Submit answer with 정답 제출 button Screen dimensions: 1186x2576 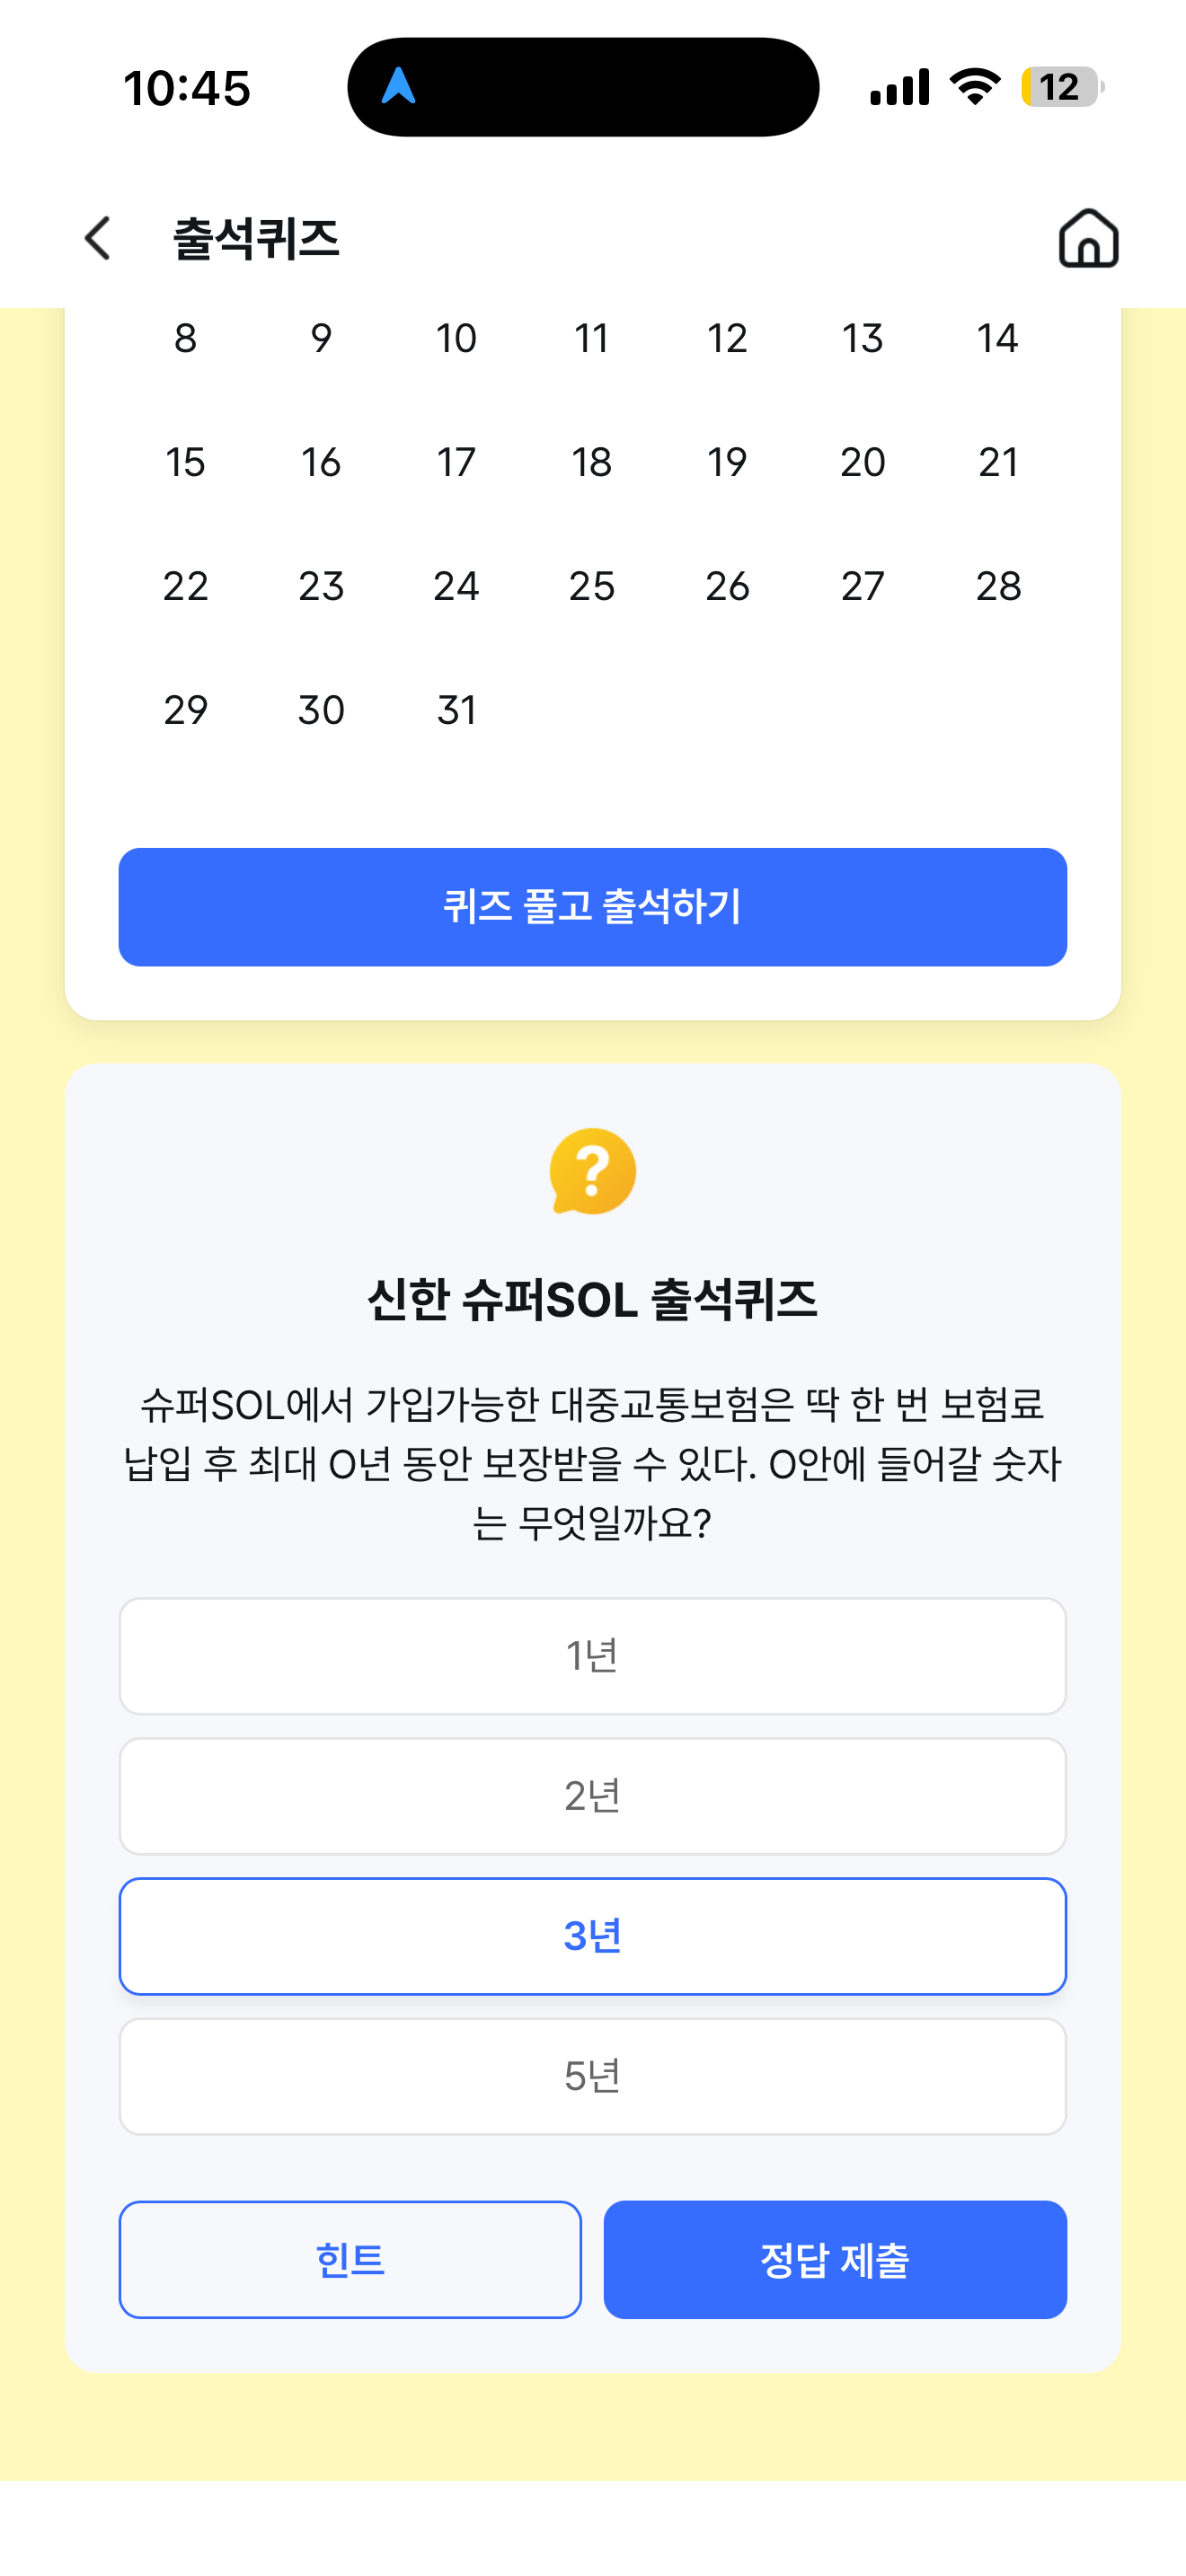point(835,2259)
